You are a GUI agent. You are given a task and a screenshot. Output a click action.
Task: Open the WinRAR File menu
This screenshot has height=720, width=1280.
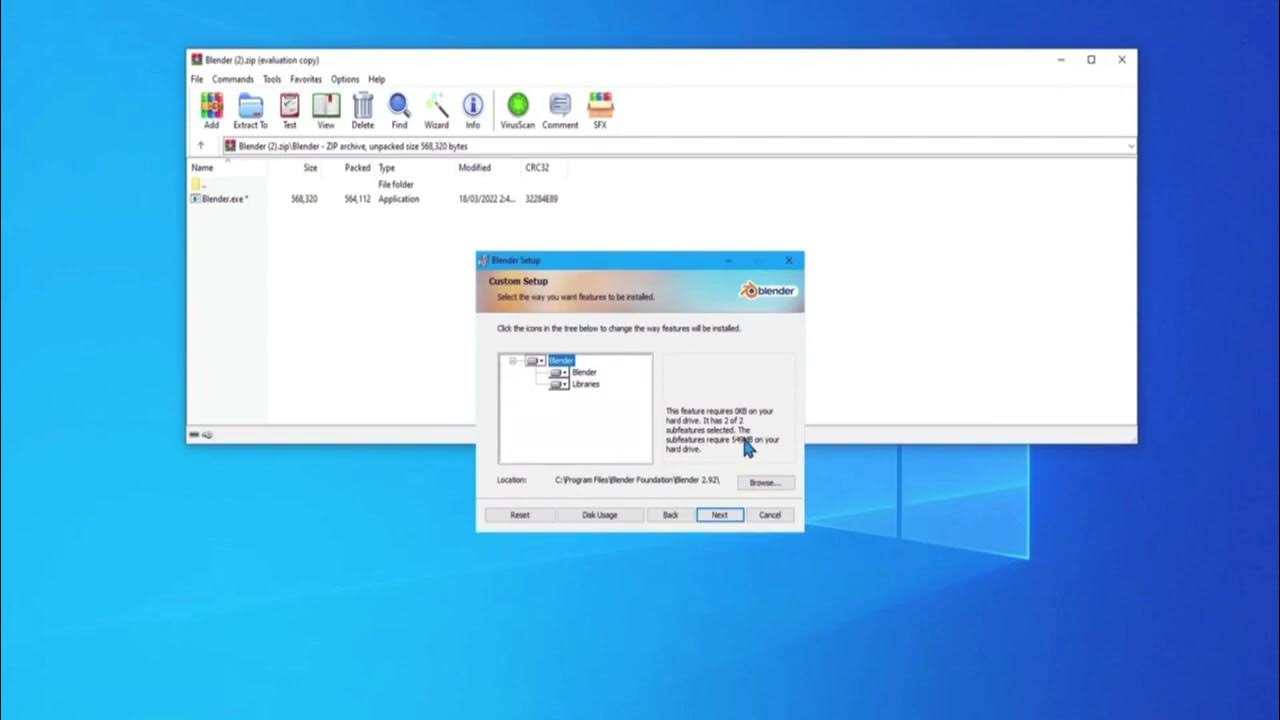pyautogui.click(x=197, y=79)
